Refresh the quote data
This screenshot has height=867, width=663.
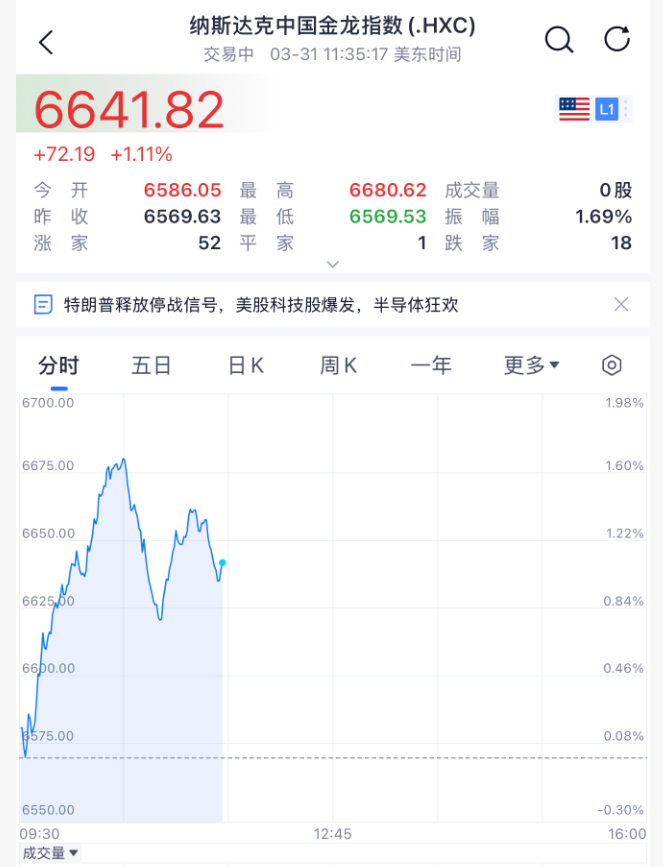(617, 40)
